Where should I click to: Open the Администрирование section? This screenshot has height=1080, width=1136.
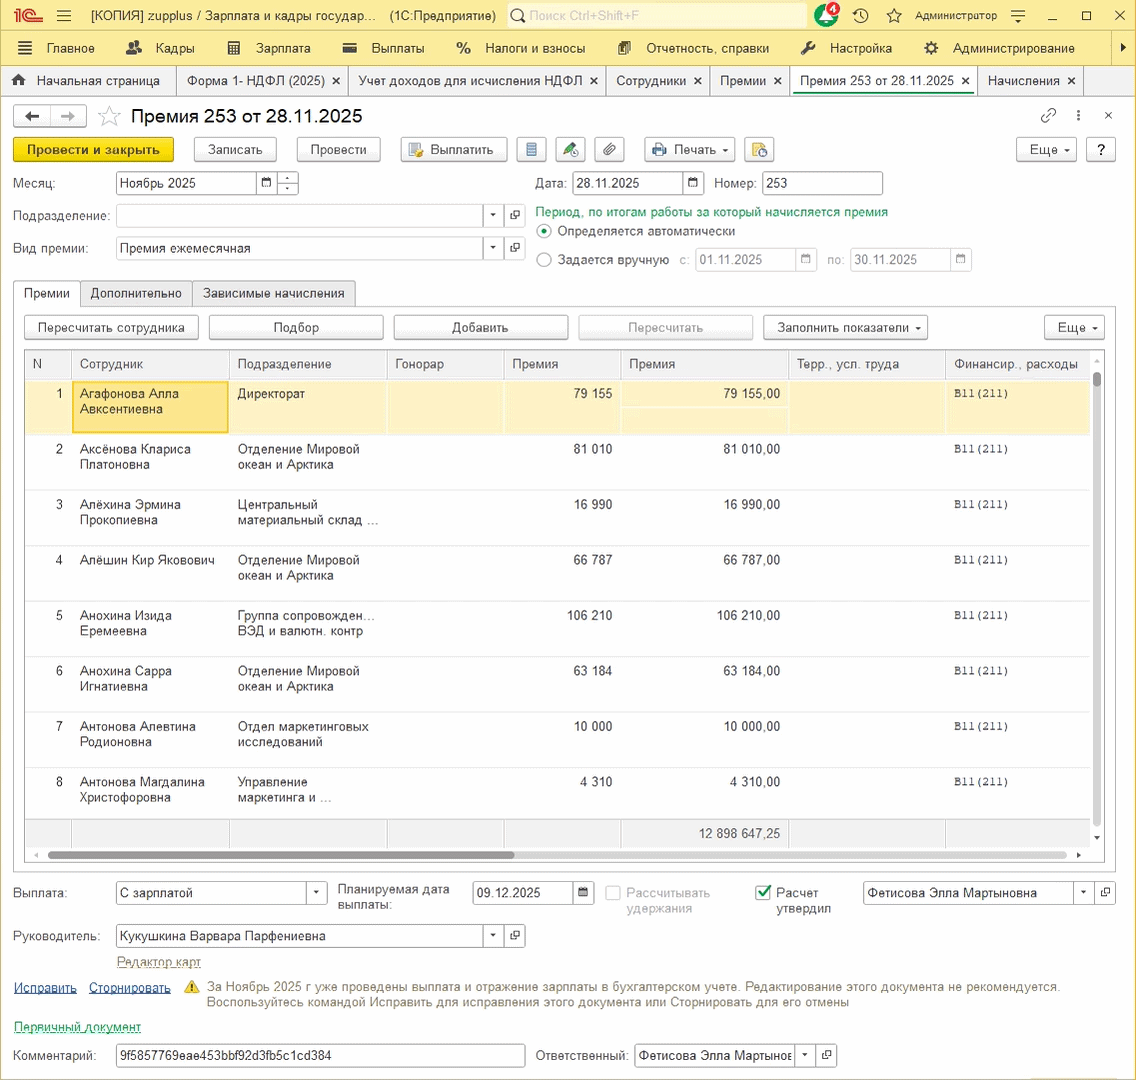pos(1000,48)
